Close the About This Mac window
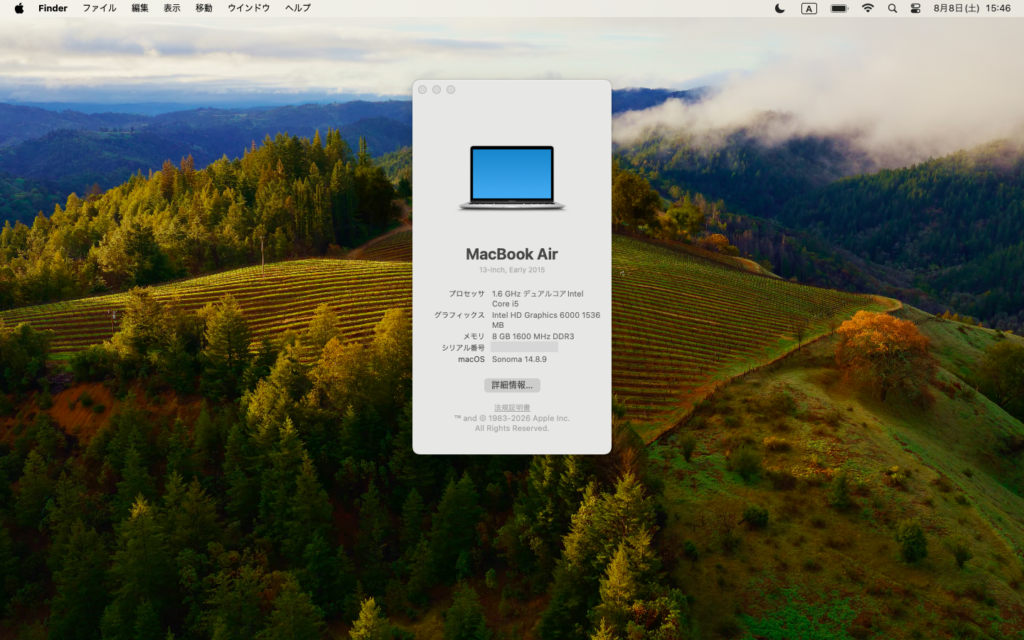 pyautogui.click(x=423, y=89)
